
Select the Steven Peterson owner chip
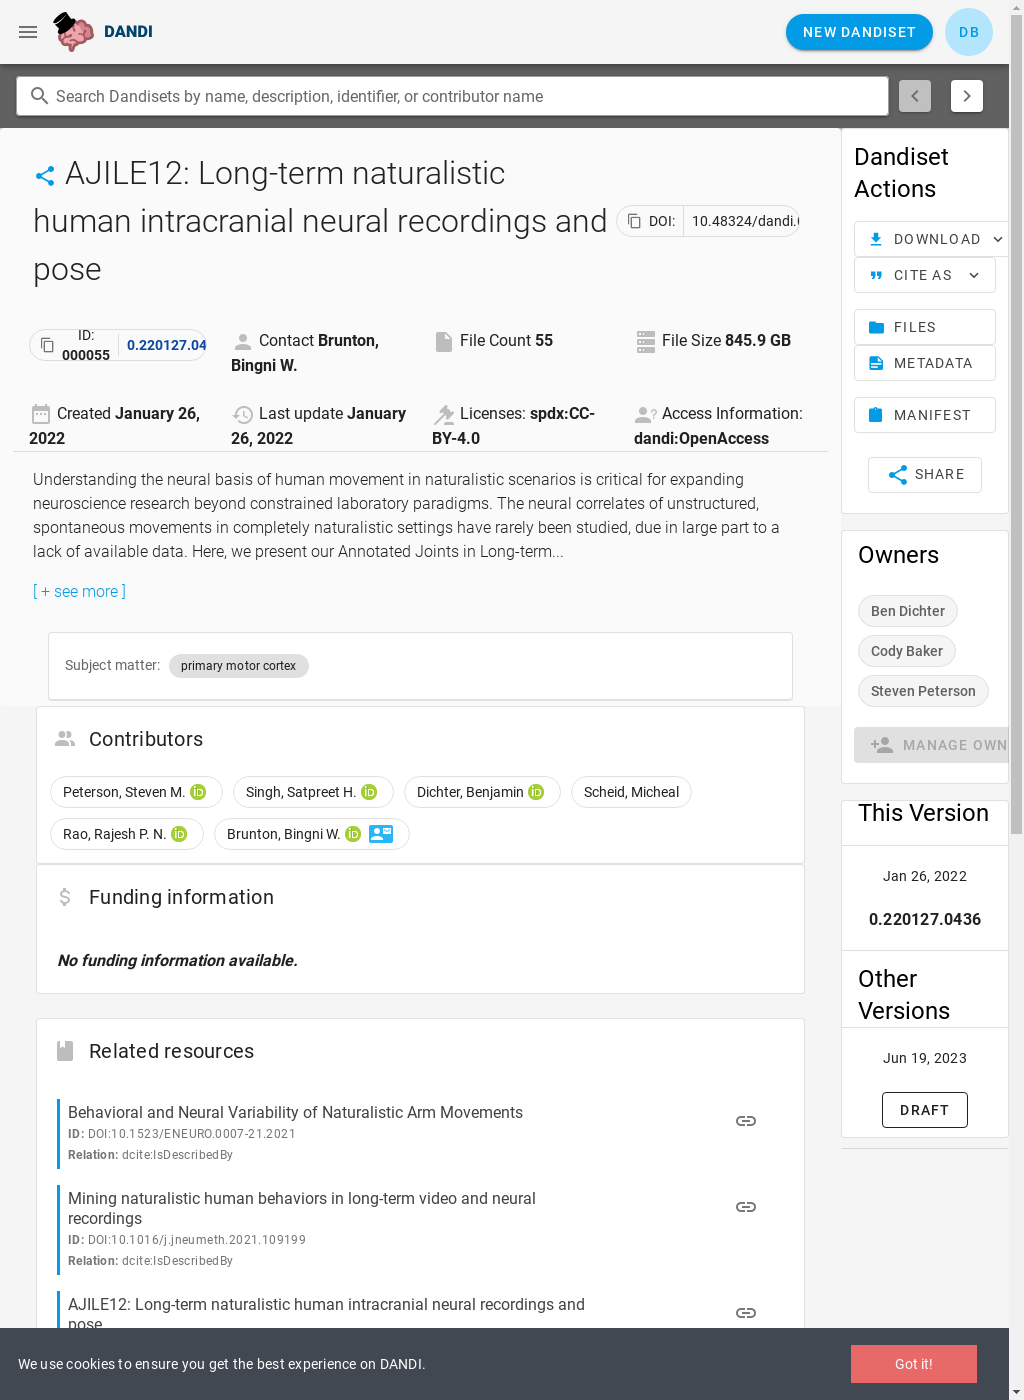coord(923,691)
